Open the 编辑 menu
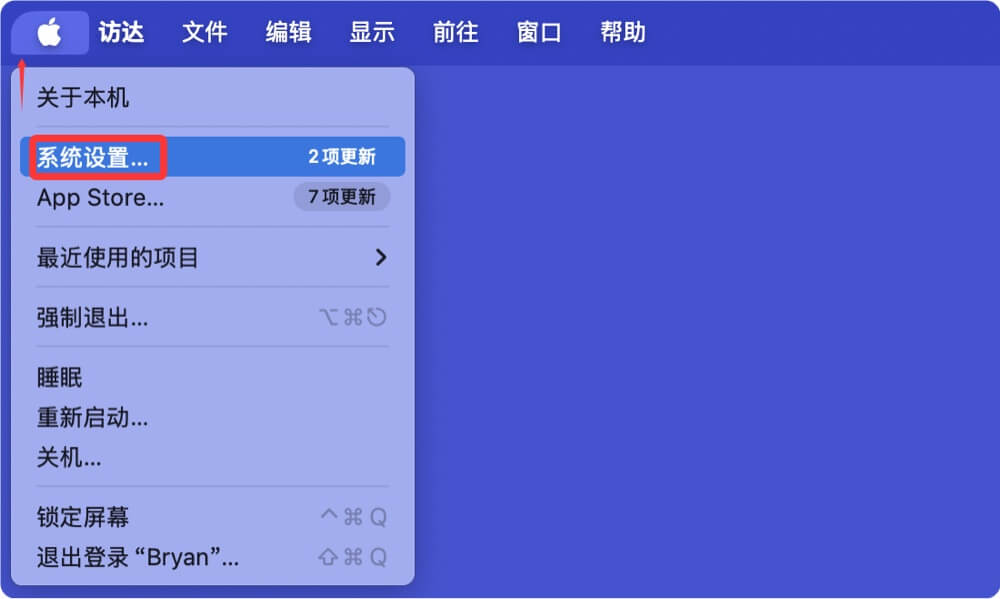The image size is (1000, 599). [289, 32]
